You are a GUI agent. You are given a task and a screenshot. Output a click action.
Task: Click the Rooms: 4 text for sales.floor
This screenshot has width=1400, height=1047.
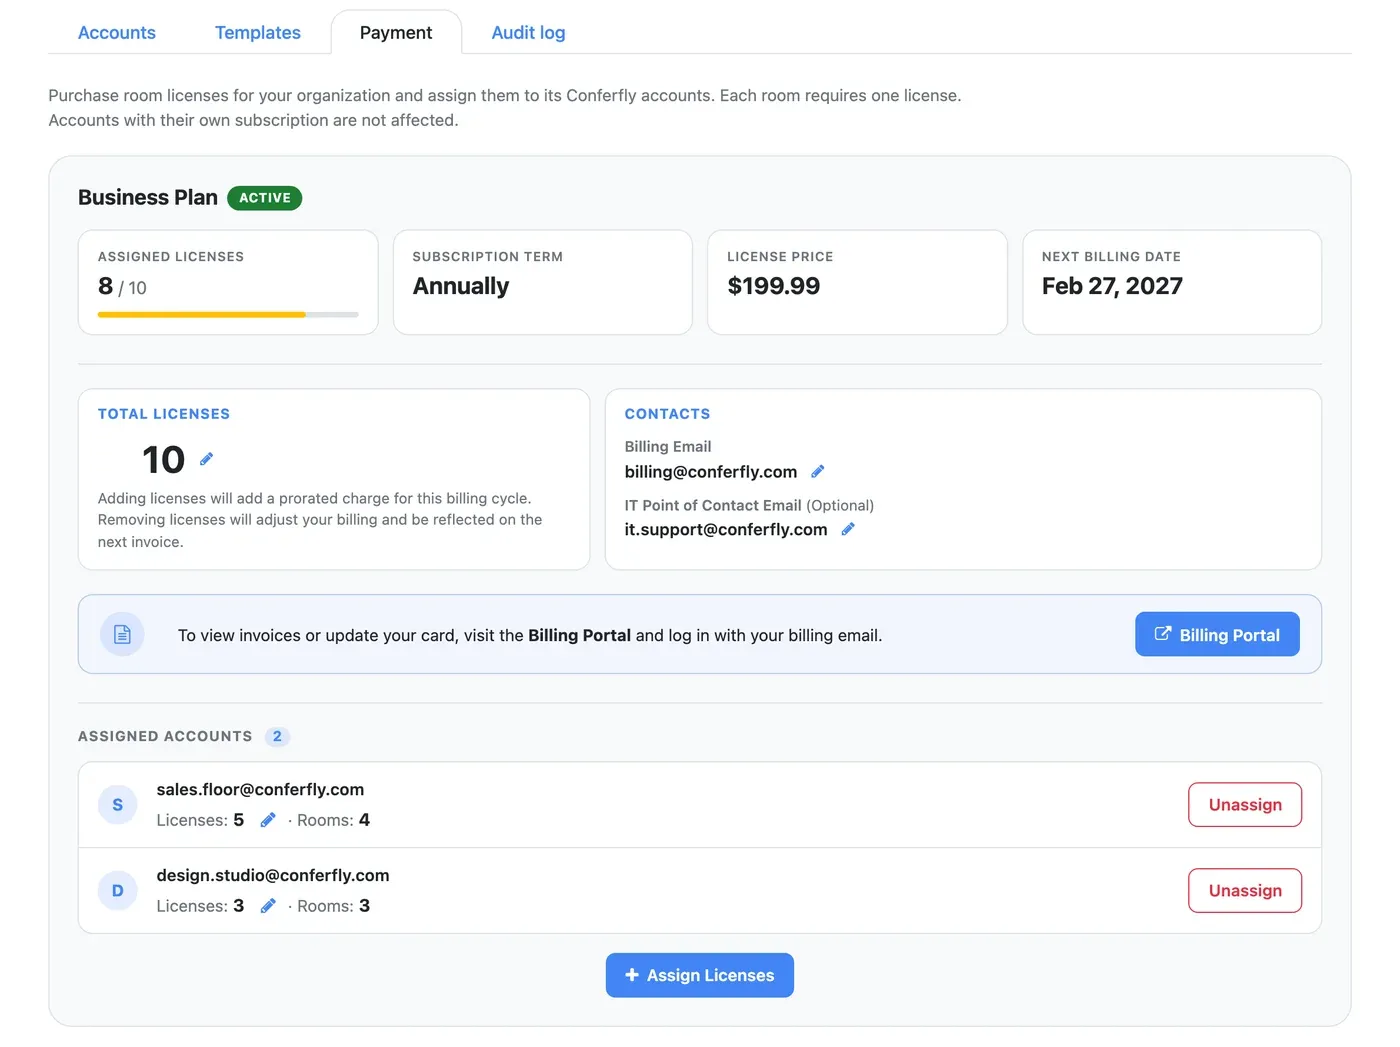coord(333,820)
